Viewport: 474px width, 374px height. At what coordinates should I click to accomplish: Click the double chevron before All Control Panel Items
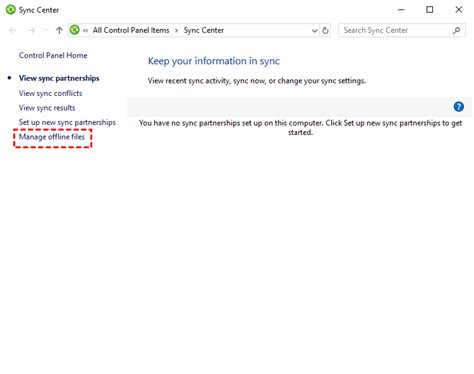85,31
